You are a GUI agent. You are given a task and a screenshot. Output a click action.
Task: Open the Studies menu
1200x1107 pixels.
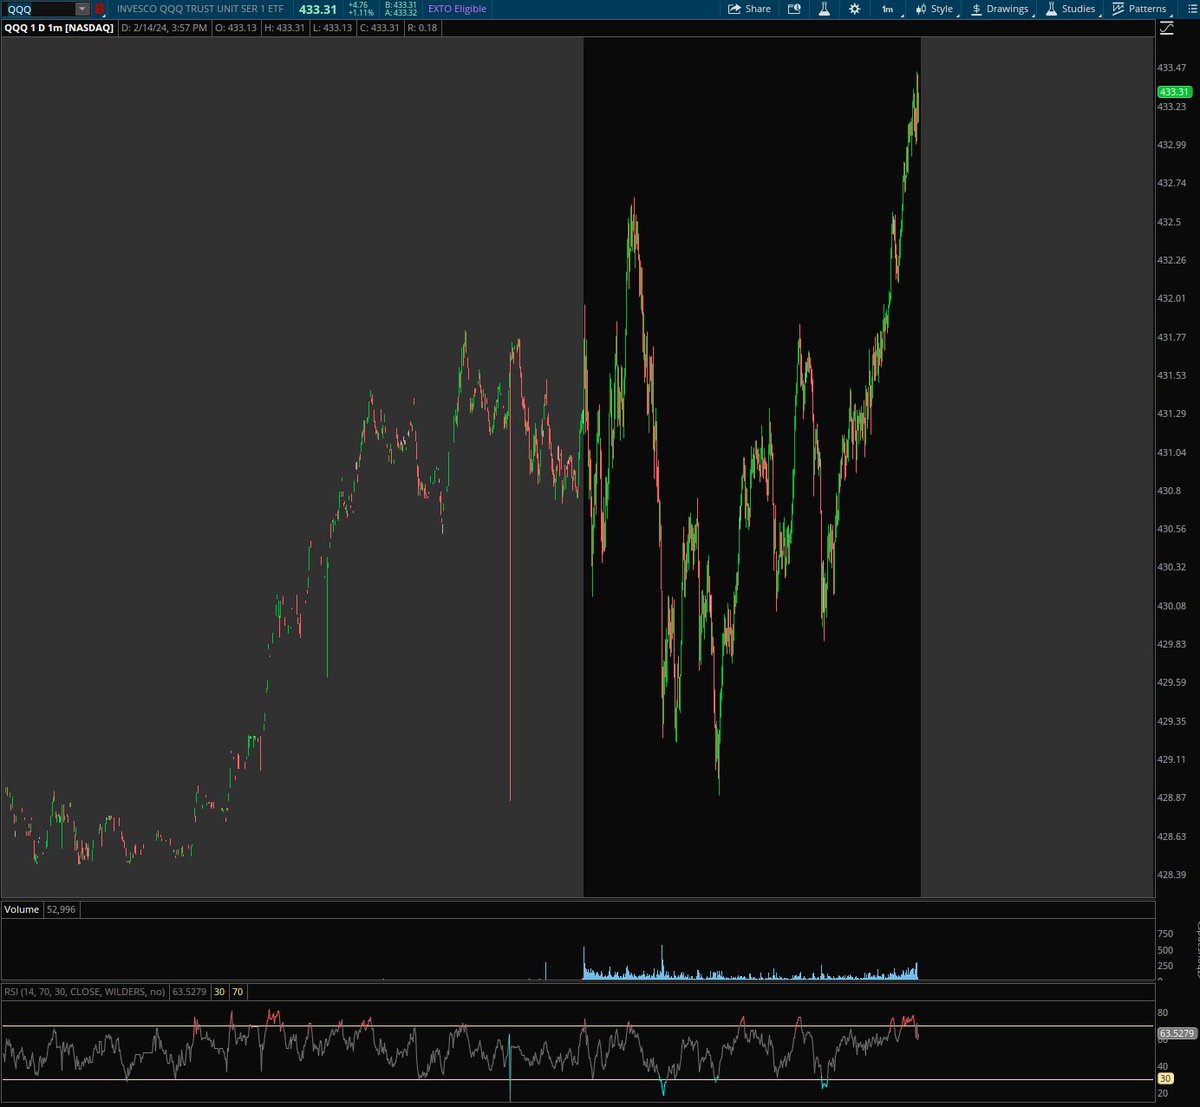[1070, 9]
